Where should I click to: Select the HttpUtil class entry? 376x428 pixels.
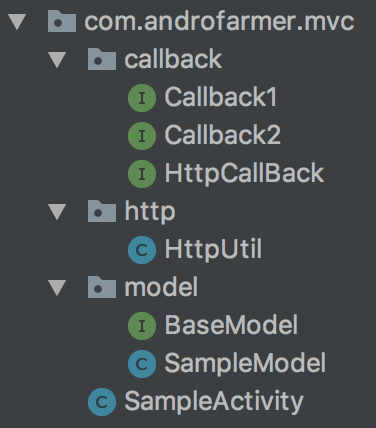pos(213,249)
